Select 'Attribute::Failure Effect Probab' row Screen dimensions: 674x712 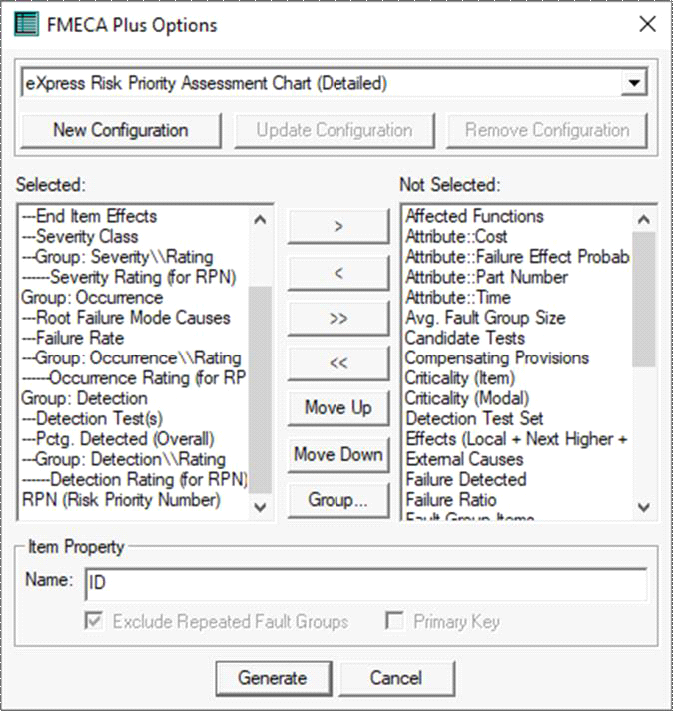(x=517, y=257)
